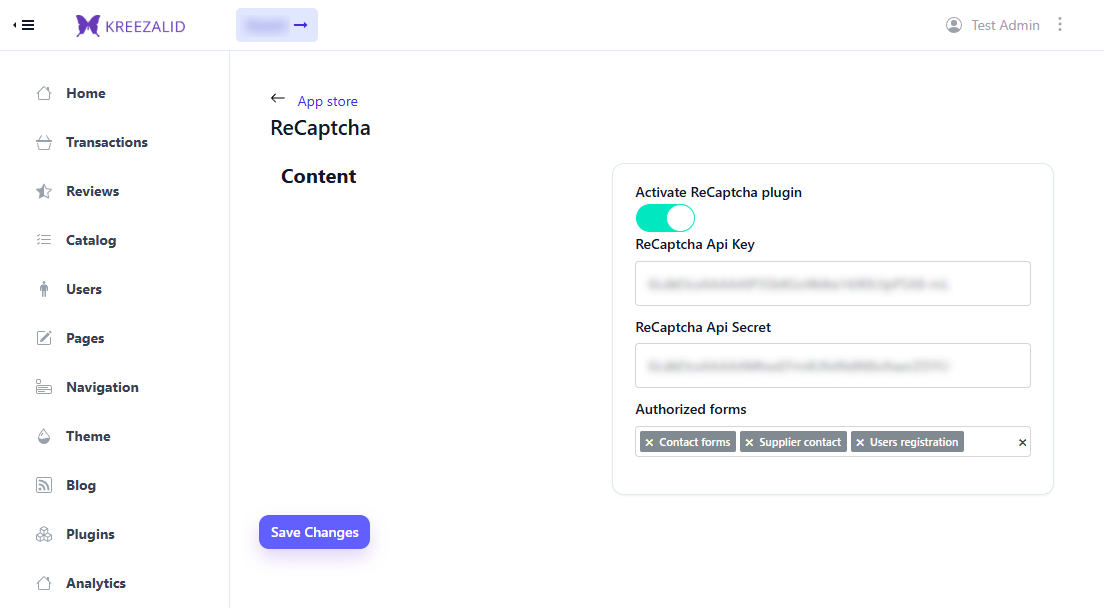
Task: Disable the Activate ReCaptcha plugin toggle
Action: click(x=665, y=218)
